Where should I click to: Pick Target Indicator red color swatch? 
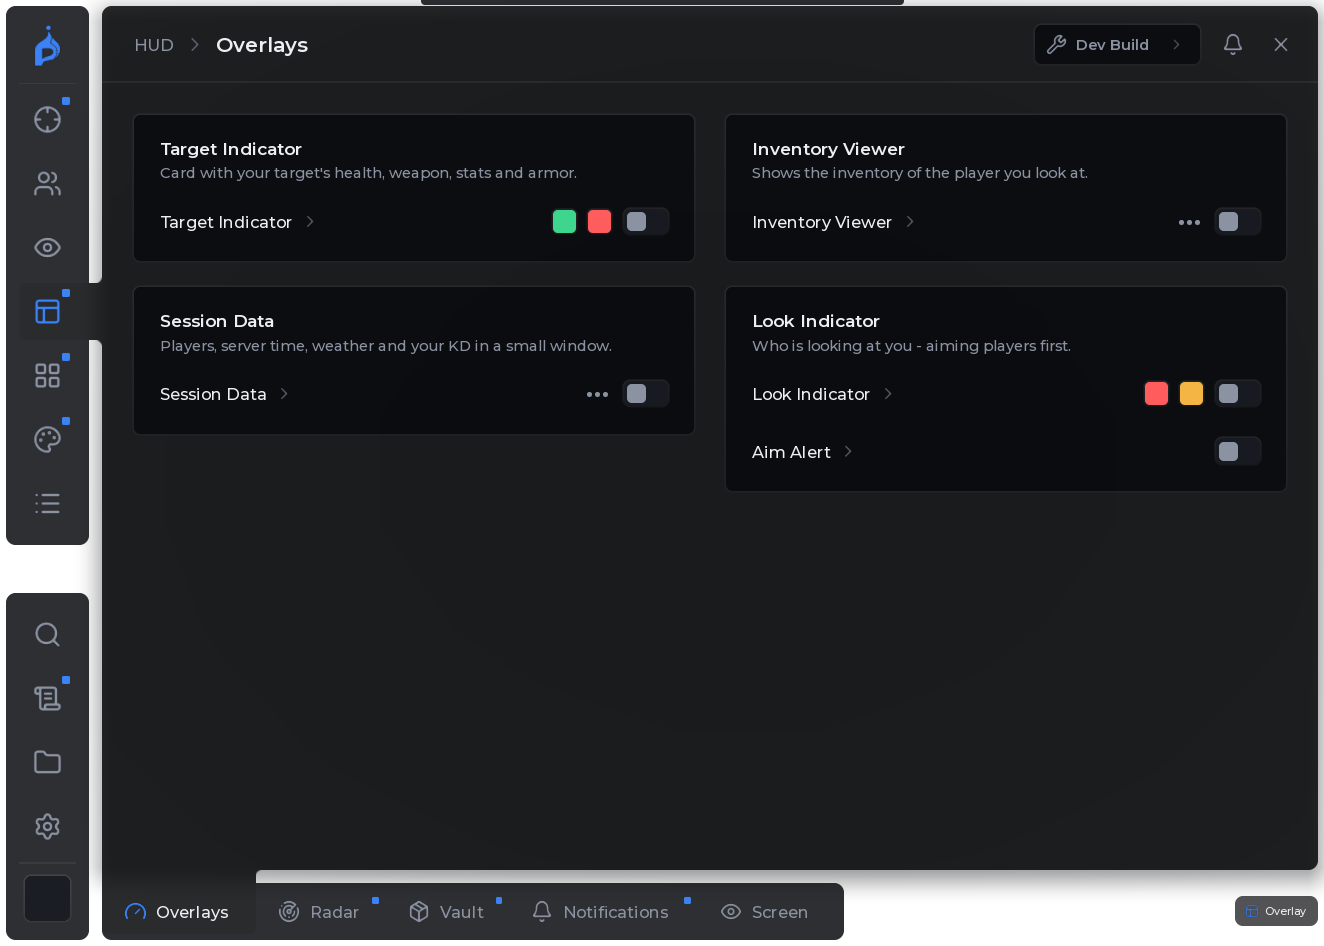tap(599, 221)
